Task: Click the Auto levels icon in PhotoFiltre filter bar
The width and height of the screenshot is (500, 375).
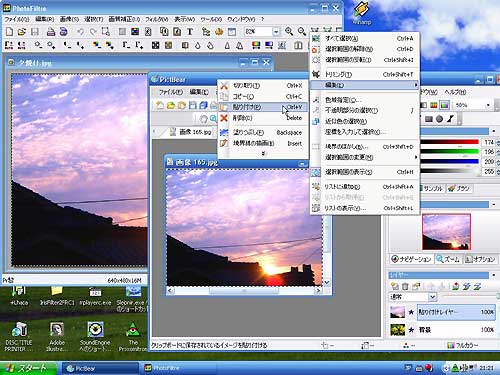Action: 9,45
